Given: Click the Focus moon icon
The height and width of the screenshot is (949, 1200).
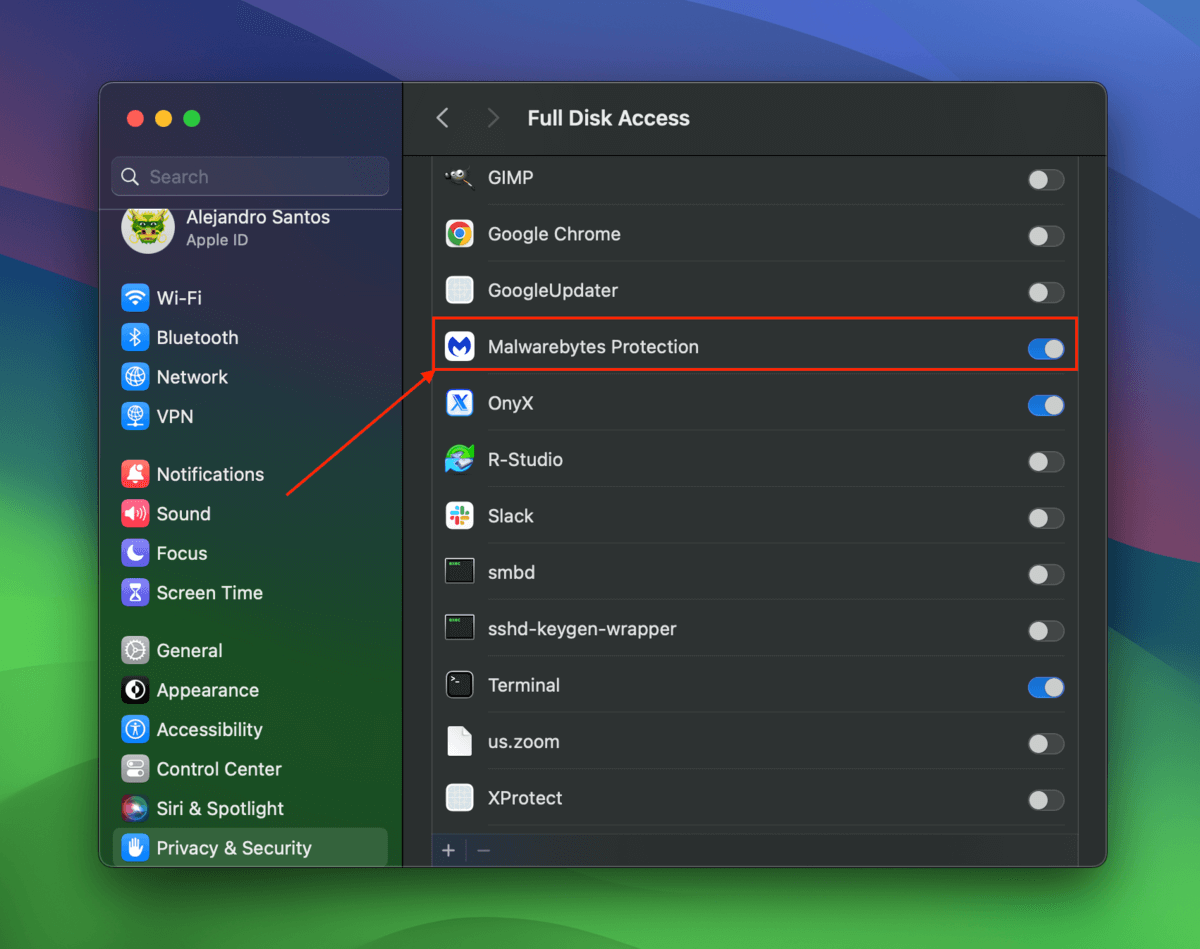Looking at the screenshot, I should (135, 553).
